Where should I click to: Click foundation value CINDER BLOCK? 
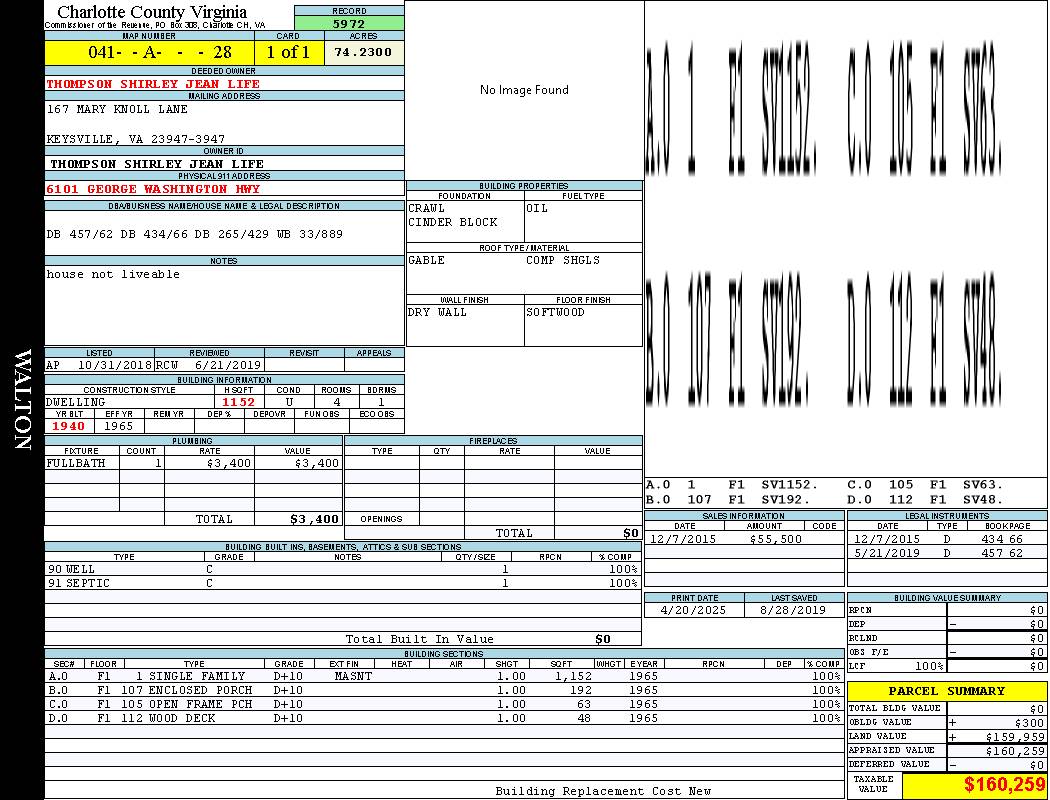tap(453, 222)
